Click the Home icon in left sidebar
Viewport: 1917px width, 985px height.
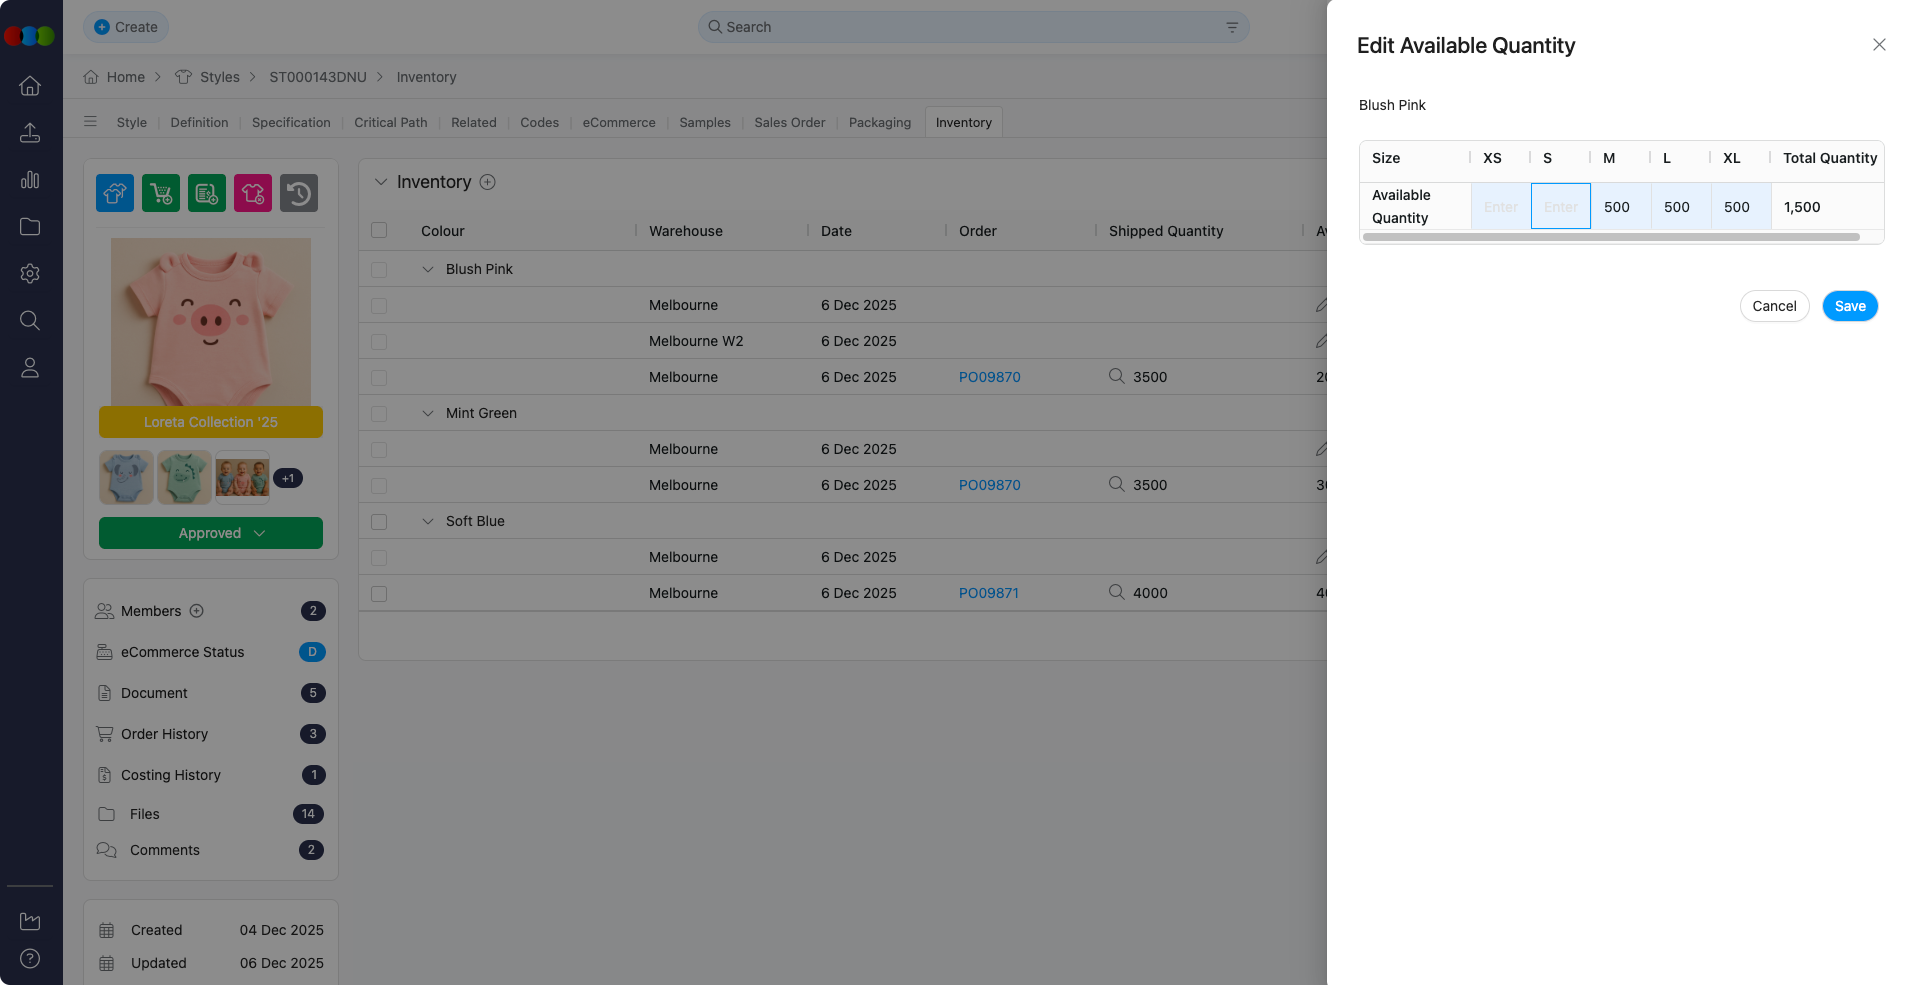pyautogui.click(x=30, y=86)
